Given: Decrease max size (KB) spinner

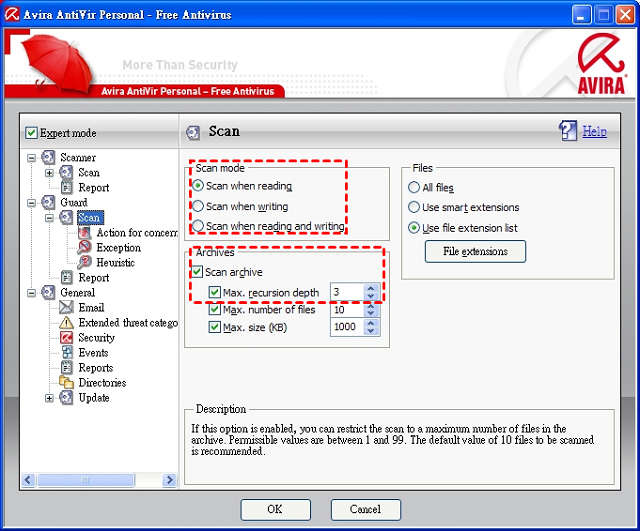Looking at the screenshot, I should [x=371, y=331].
